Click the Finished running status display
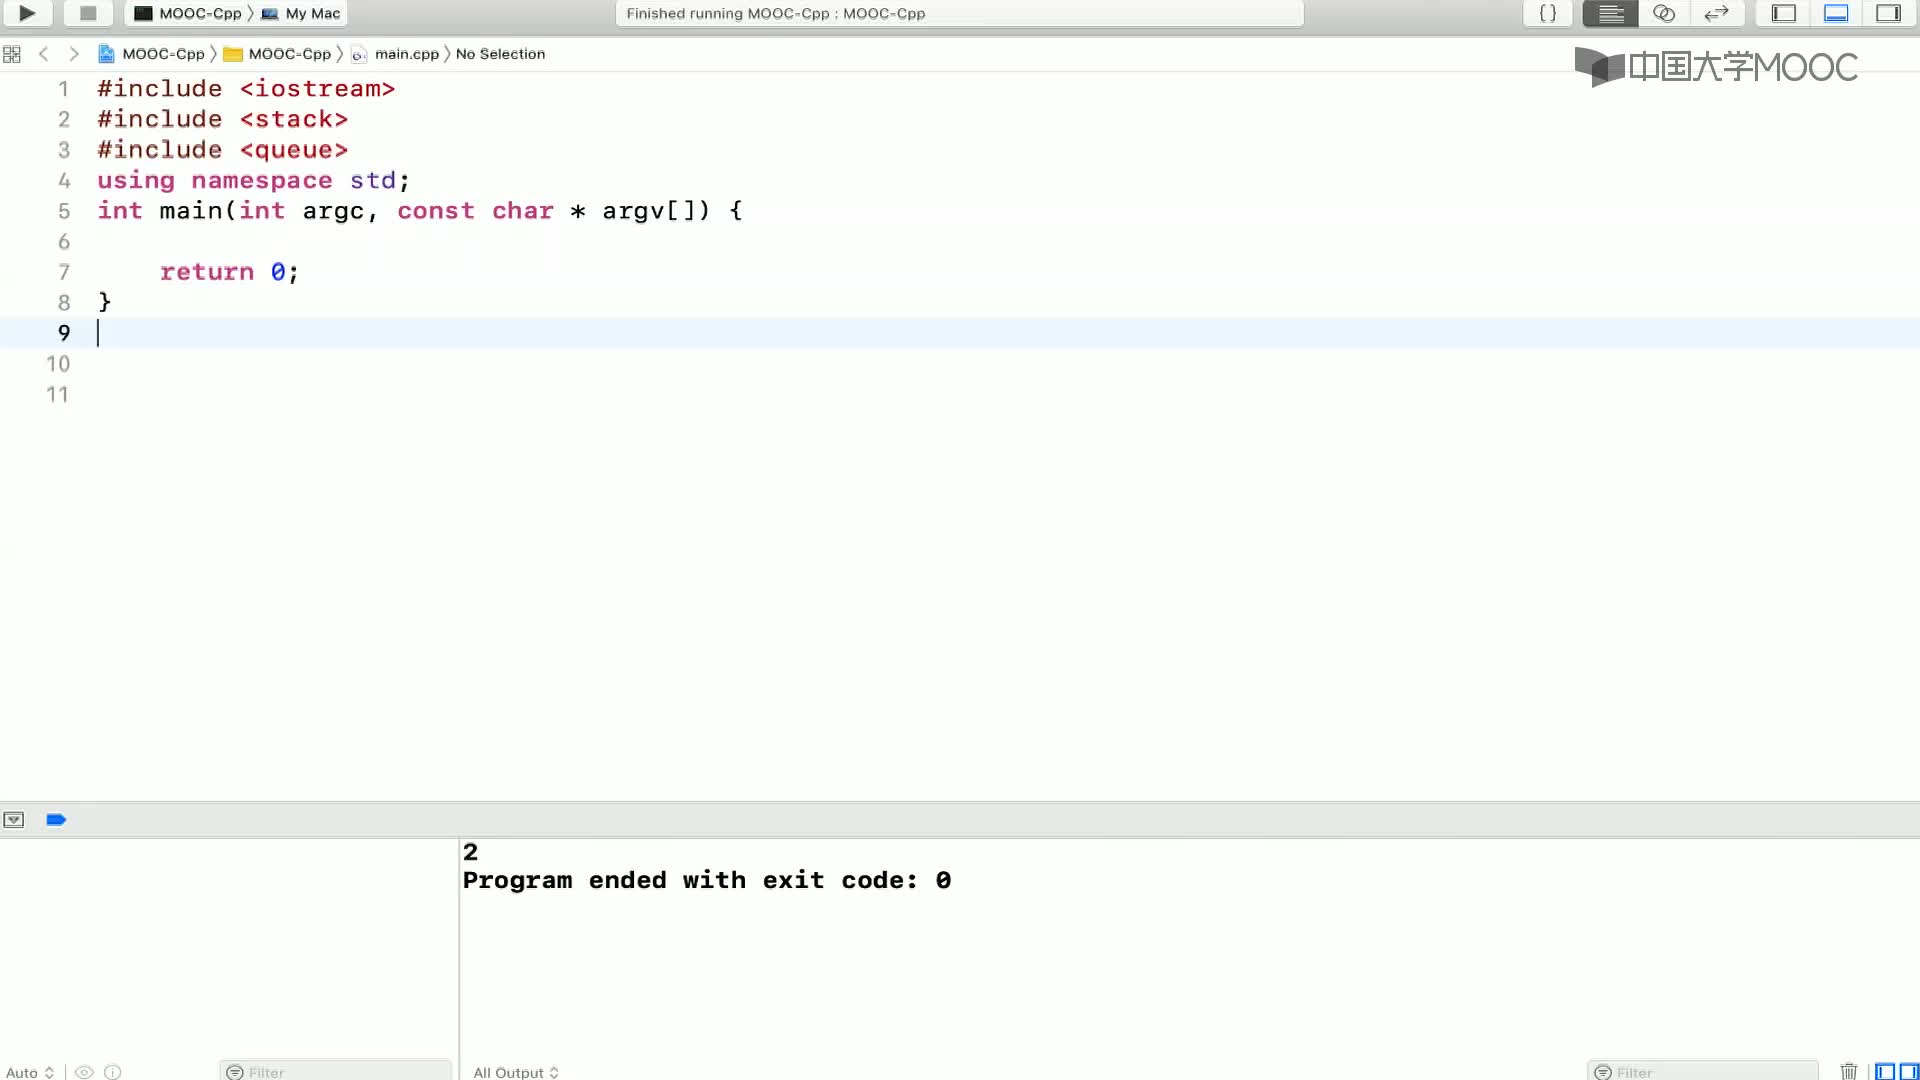 959,13
